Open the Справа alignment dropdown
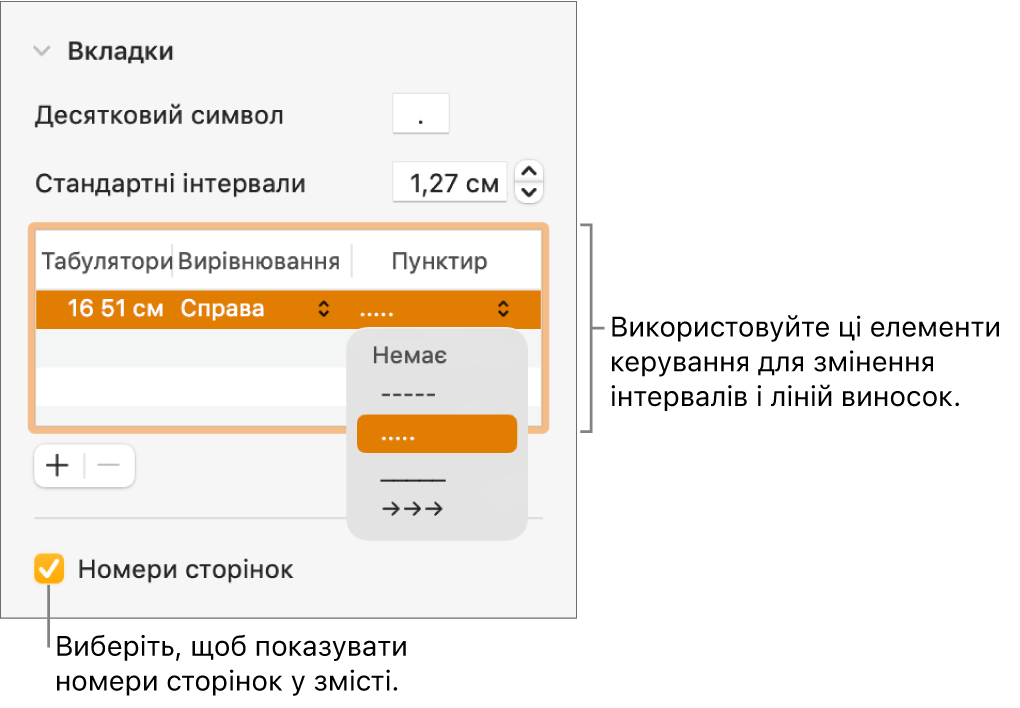Viewport: 1020px width, 708px height. click(x=255, y=309)
